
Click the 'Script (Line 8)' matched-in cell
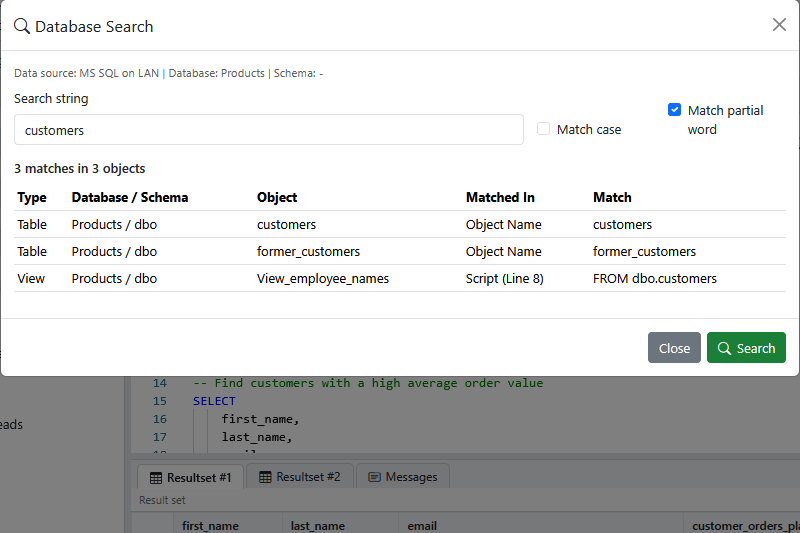click(x=504, y=278)
